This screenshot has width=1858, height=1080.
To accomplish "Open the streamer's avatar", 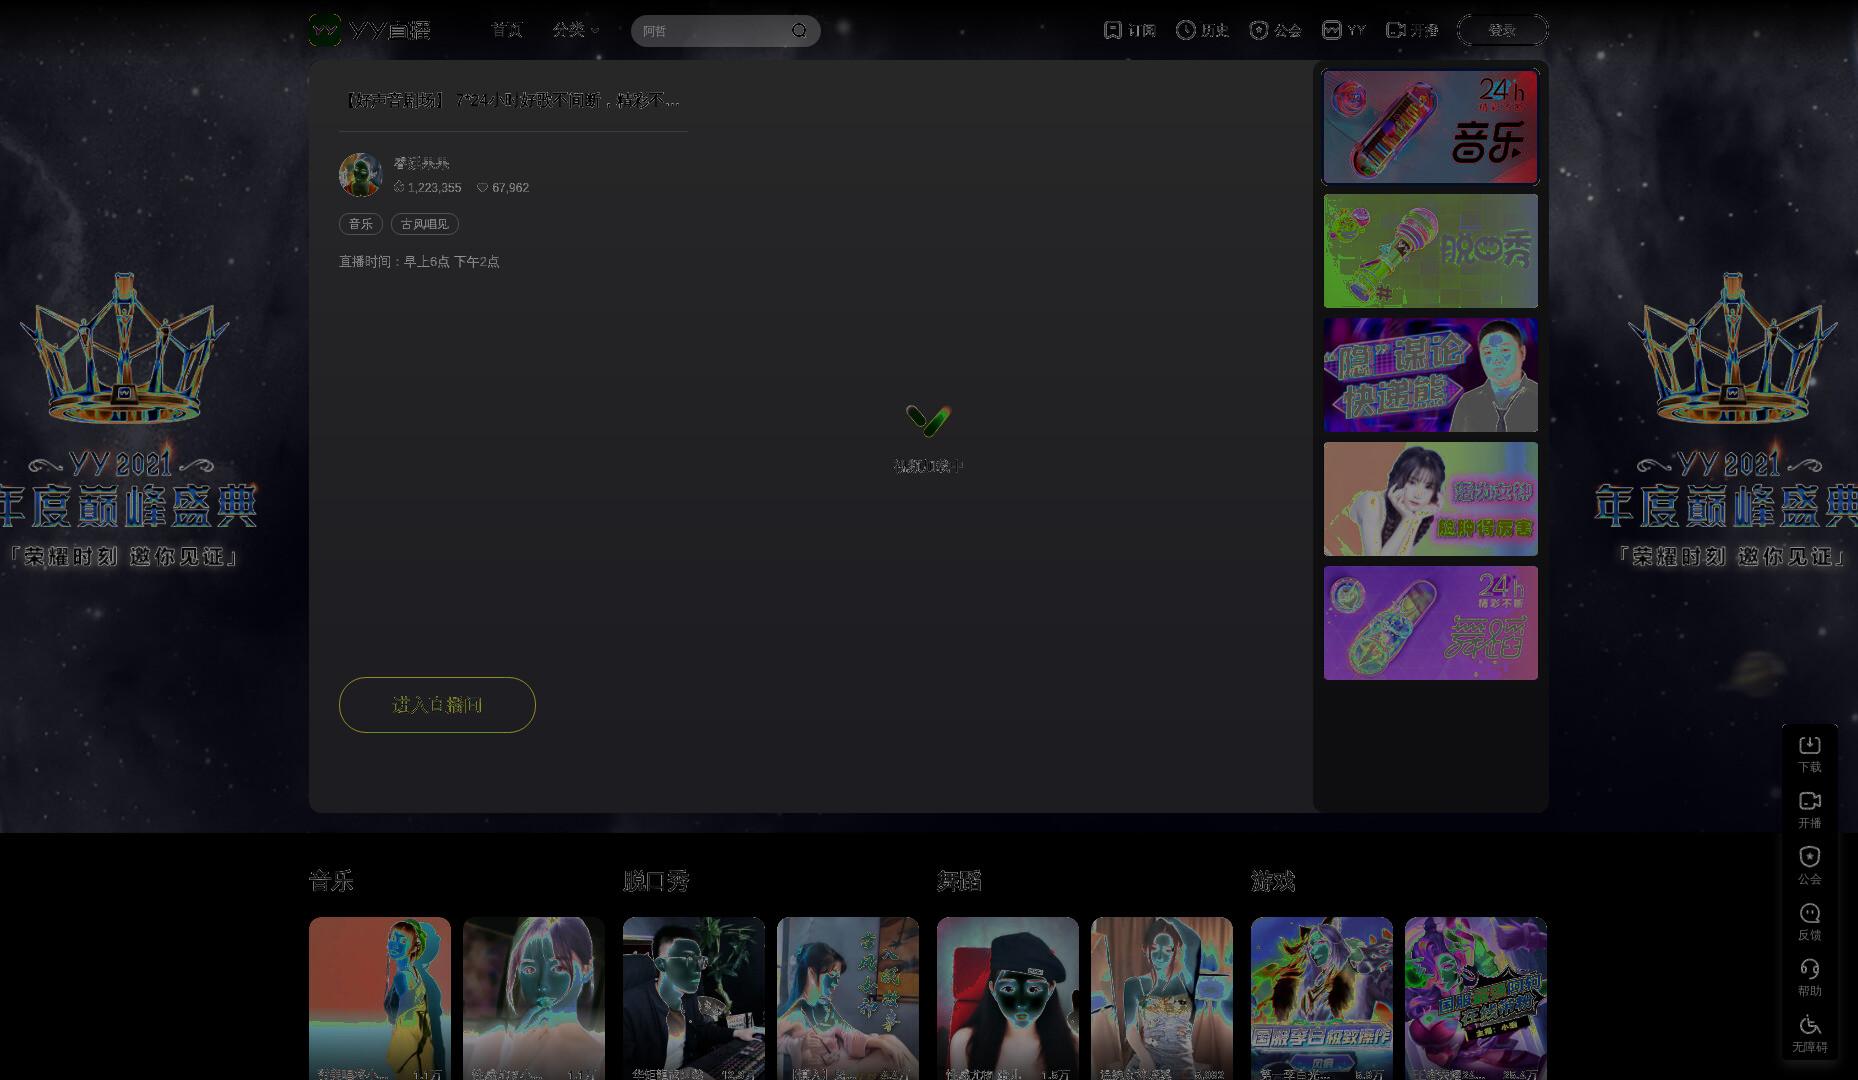I will click(x=360, y=175).
